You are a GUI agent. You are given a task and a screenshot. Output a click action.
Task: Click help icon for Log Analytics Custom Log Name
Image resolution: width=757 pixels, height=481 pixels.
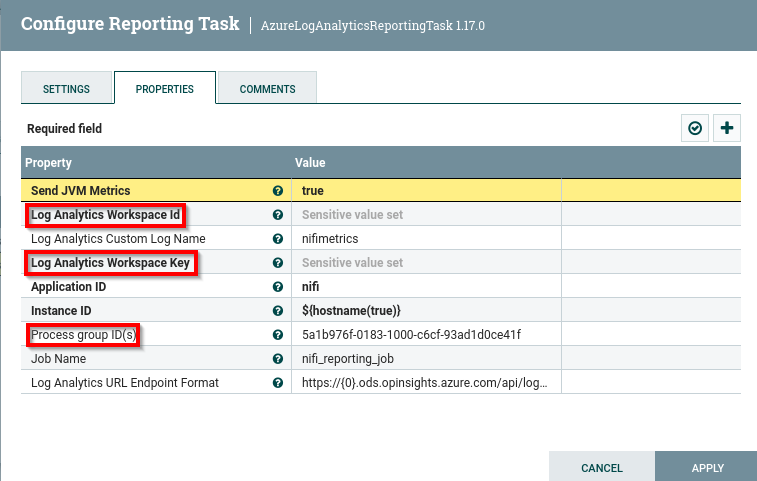click(x=278, y=239)
